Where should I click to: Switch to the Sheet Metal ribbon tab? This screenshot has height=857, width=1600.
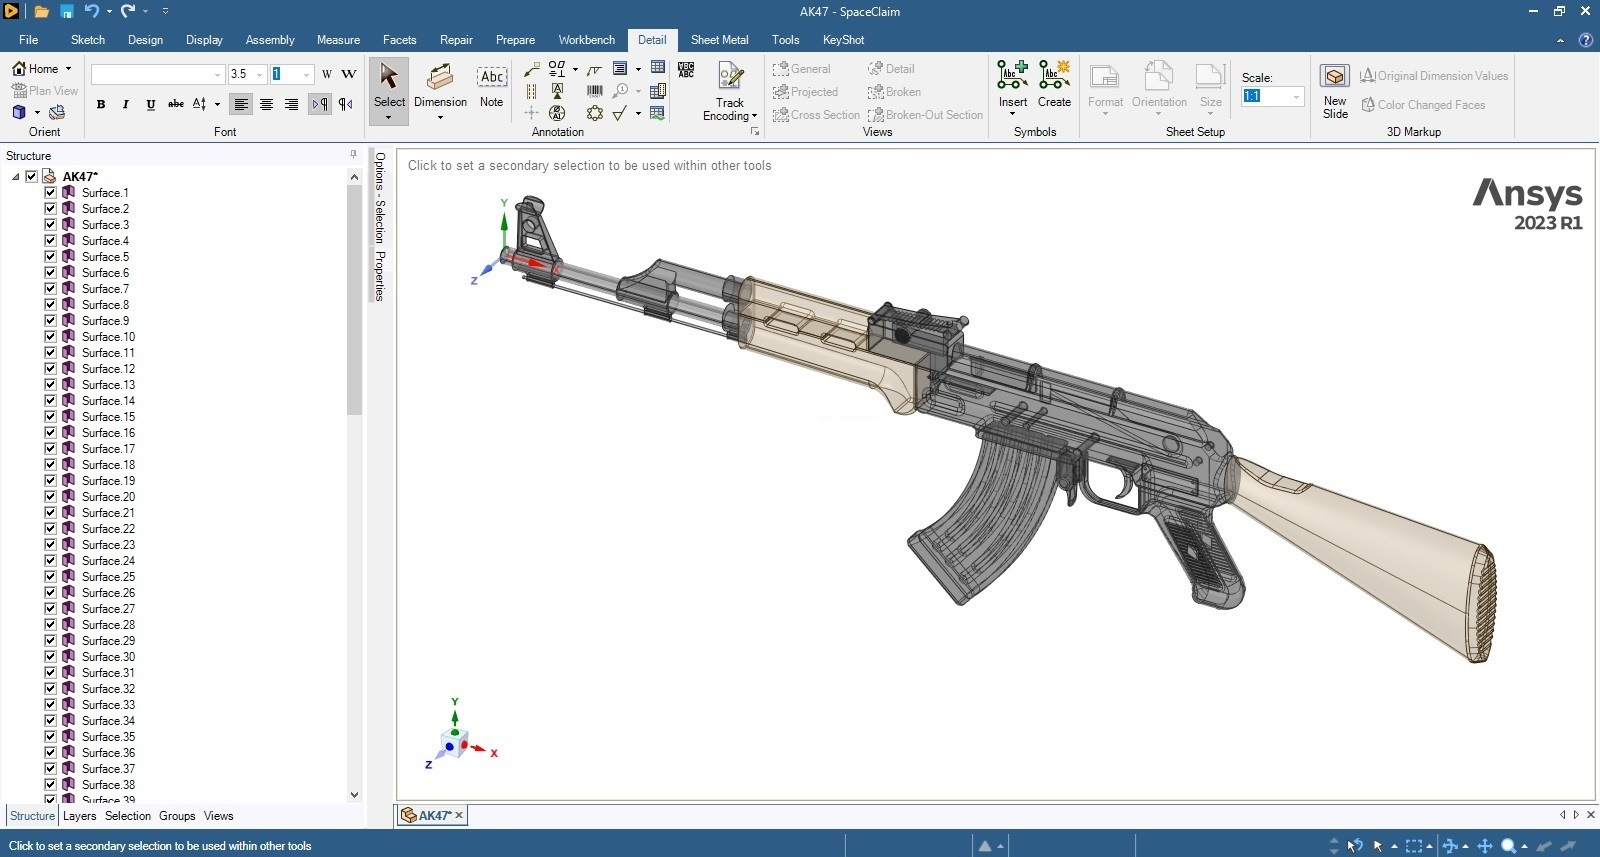[719, 40]
